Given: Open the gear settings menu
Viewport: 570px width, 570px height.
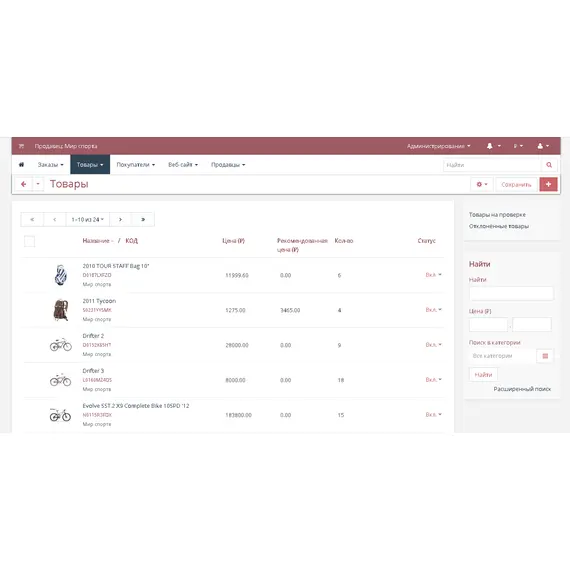Looking at the screenshot, I should tap(482, 184).
